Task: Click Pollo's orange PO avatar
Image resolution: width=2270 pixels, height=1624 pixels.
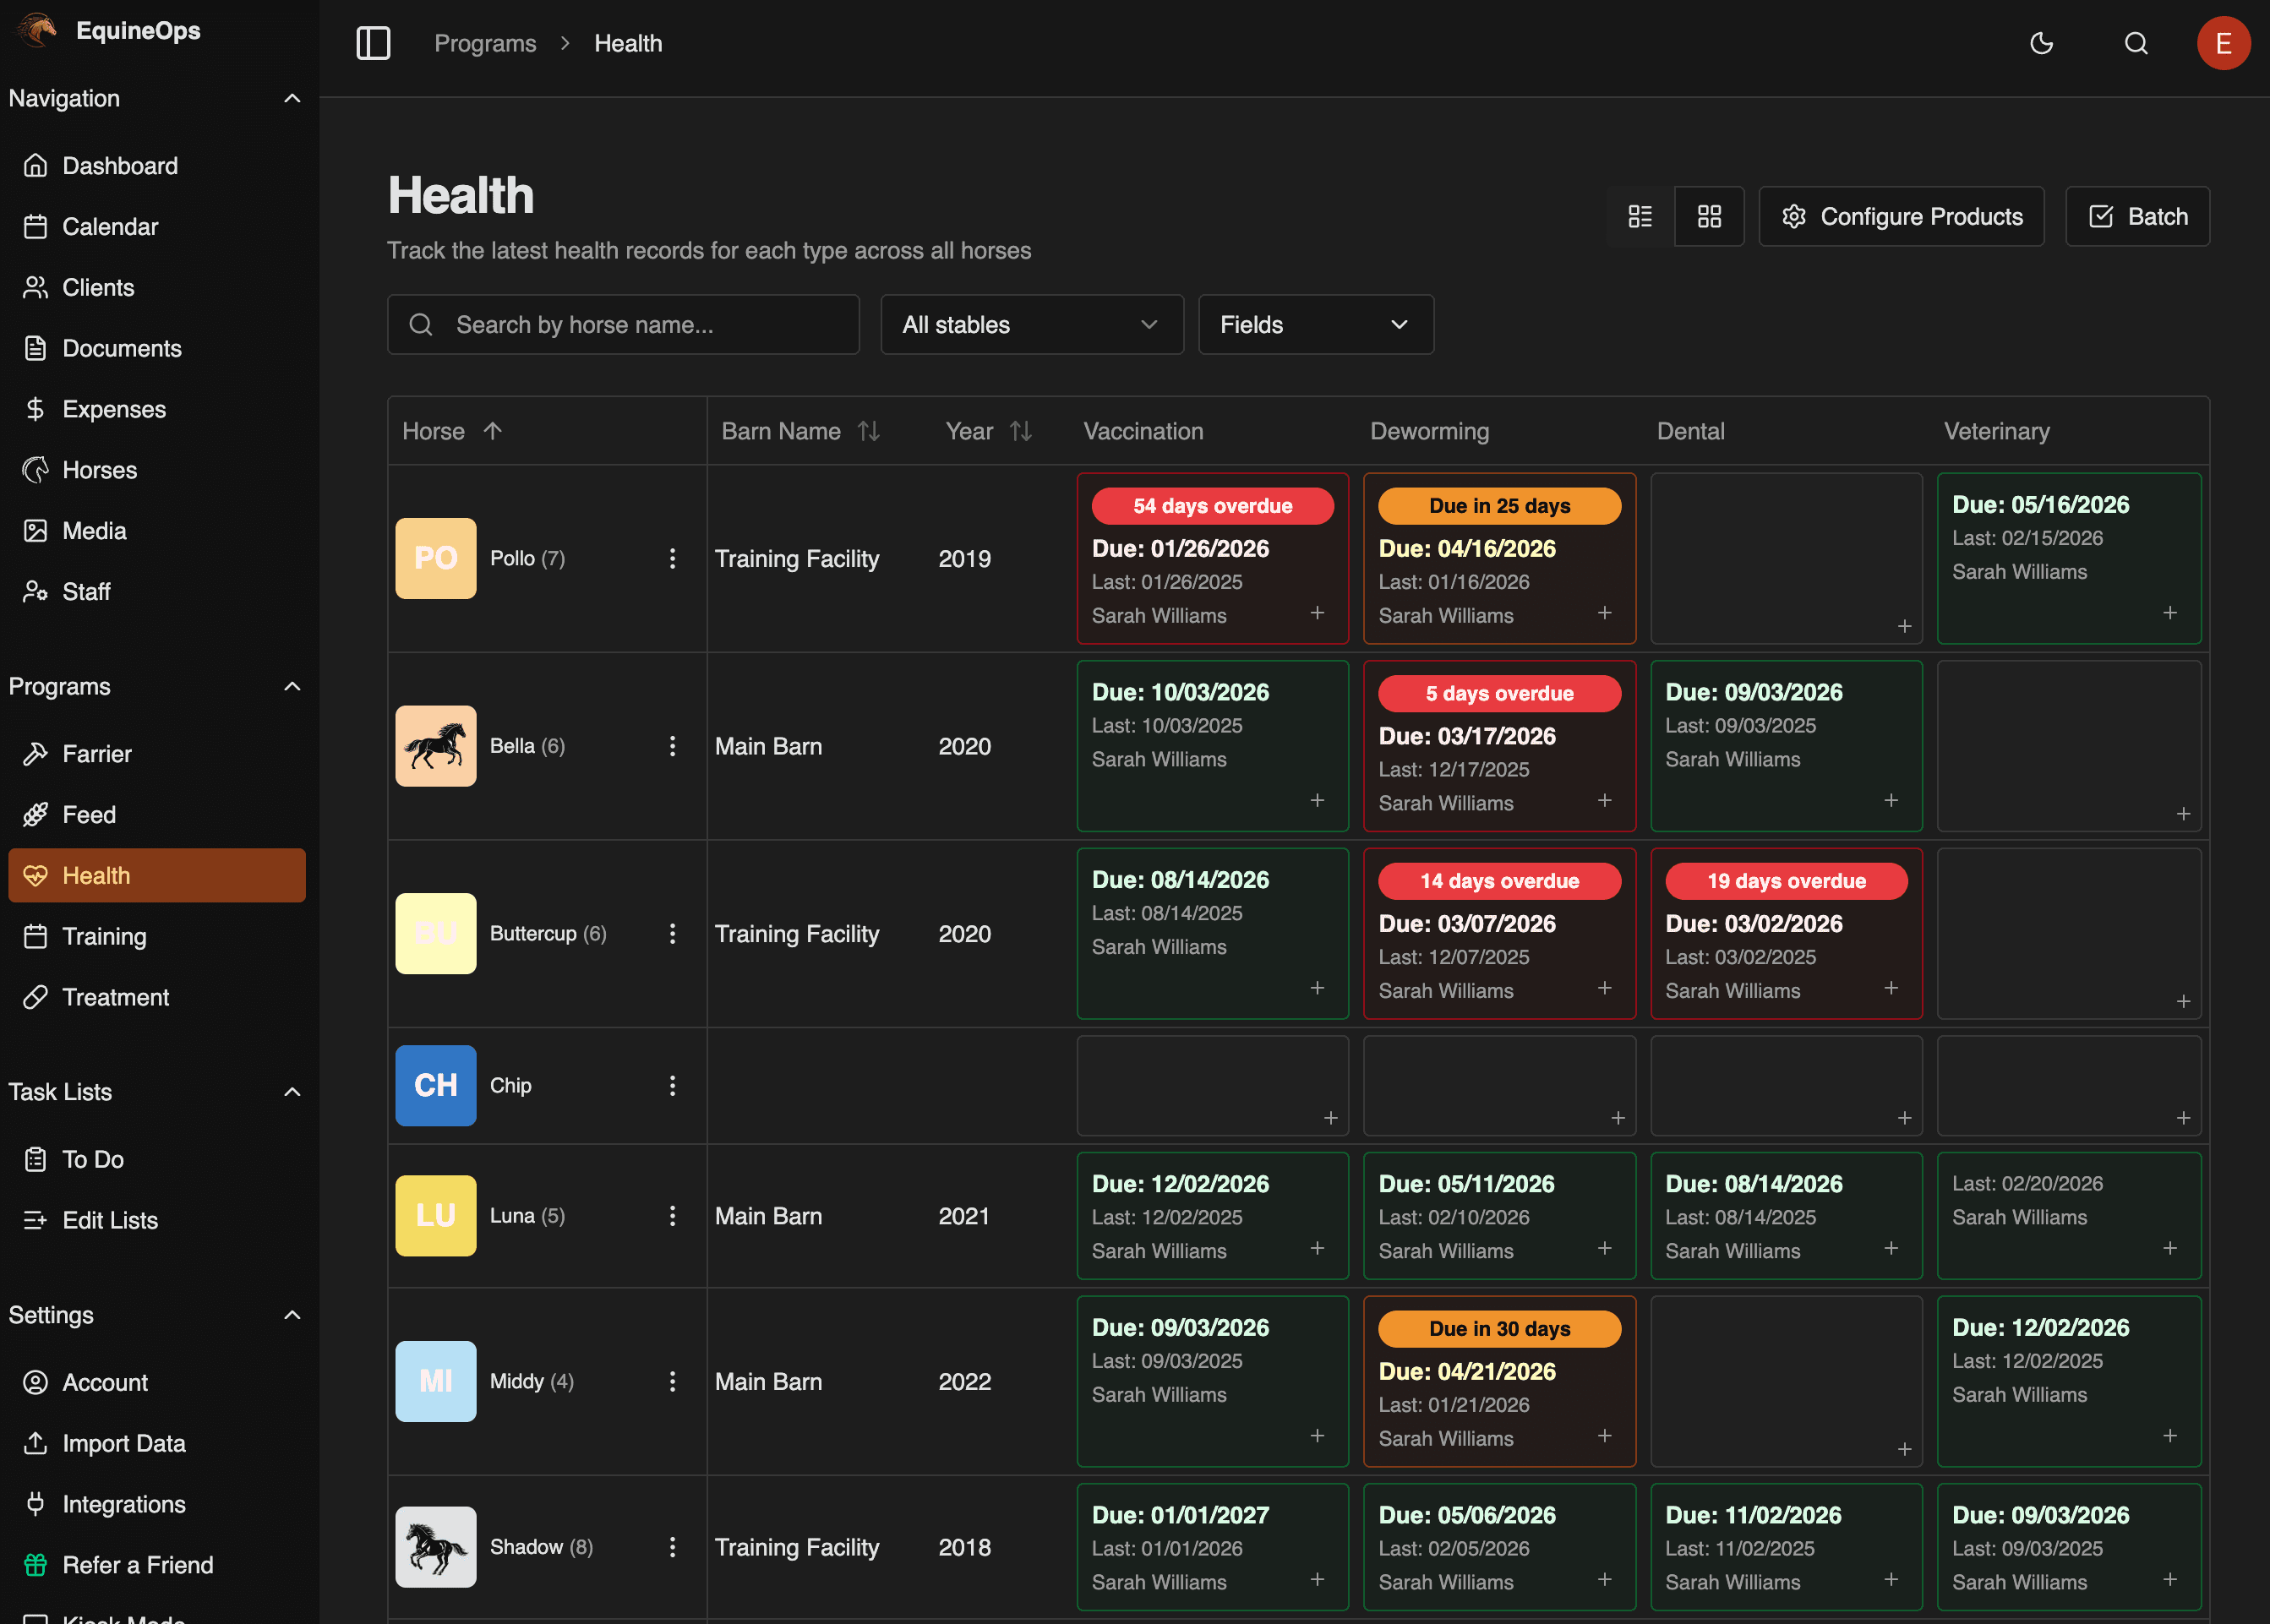Action: 435,558
